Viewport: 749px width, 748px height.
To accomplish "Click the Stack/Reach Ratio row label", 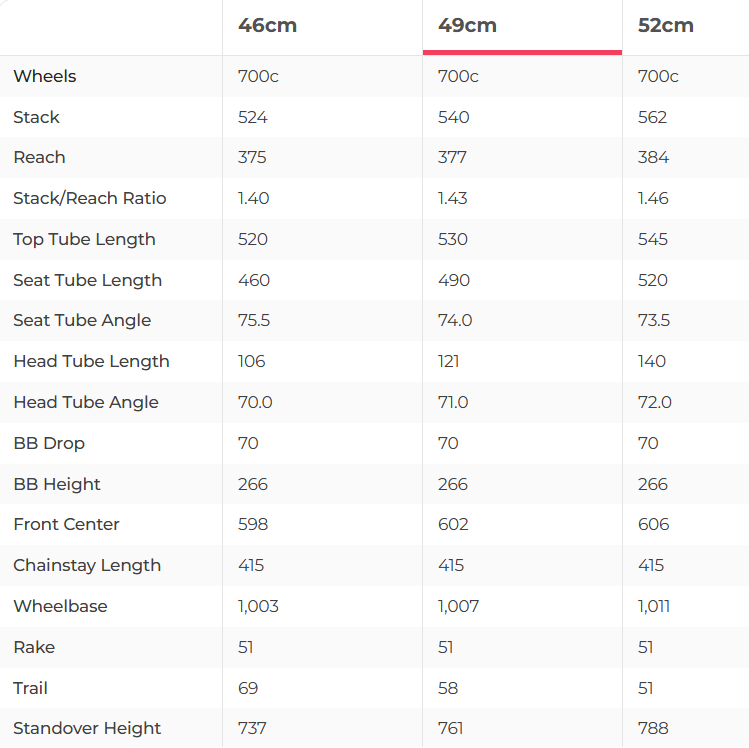I will click(x=90, y=198).
